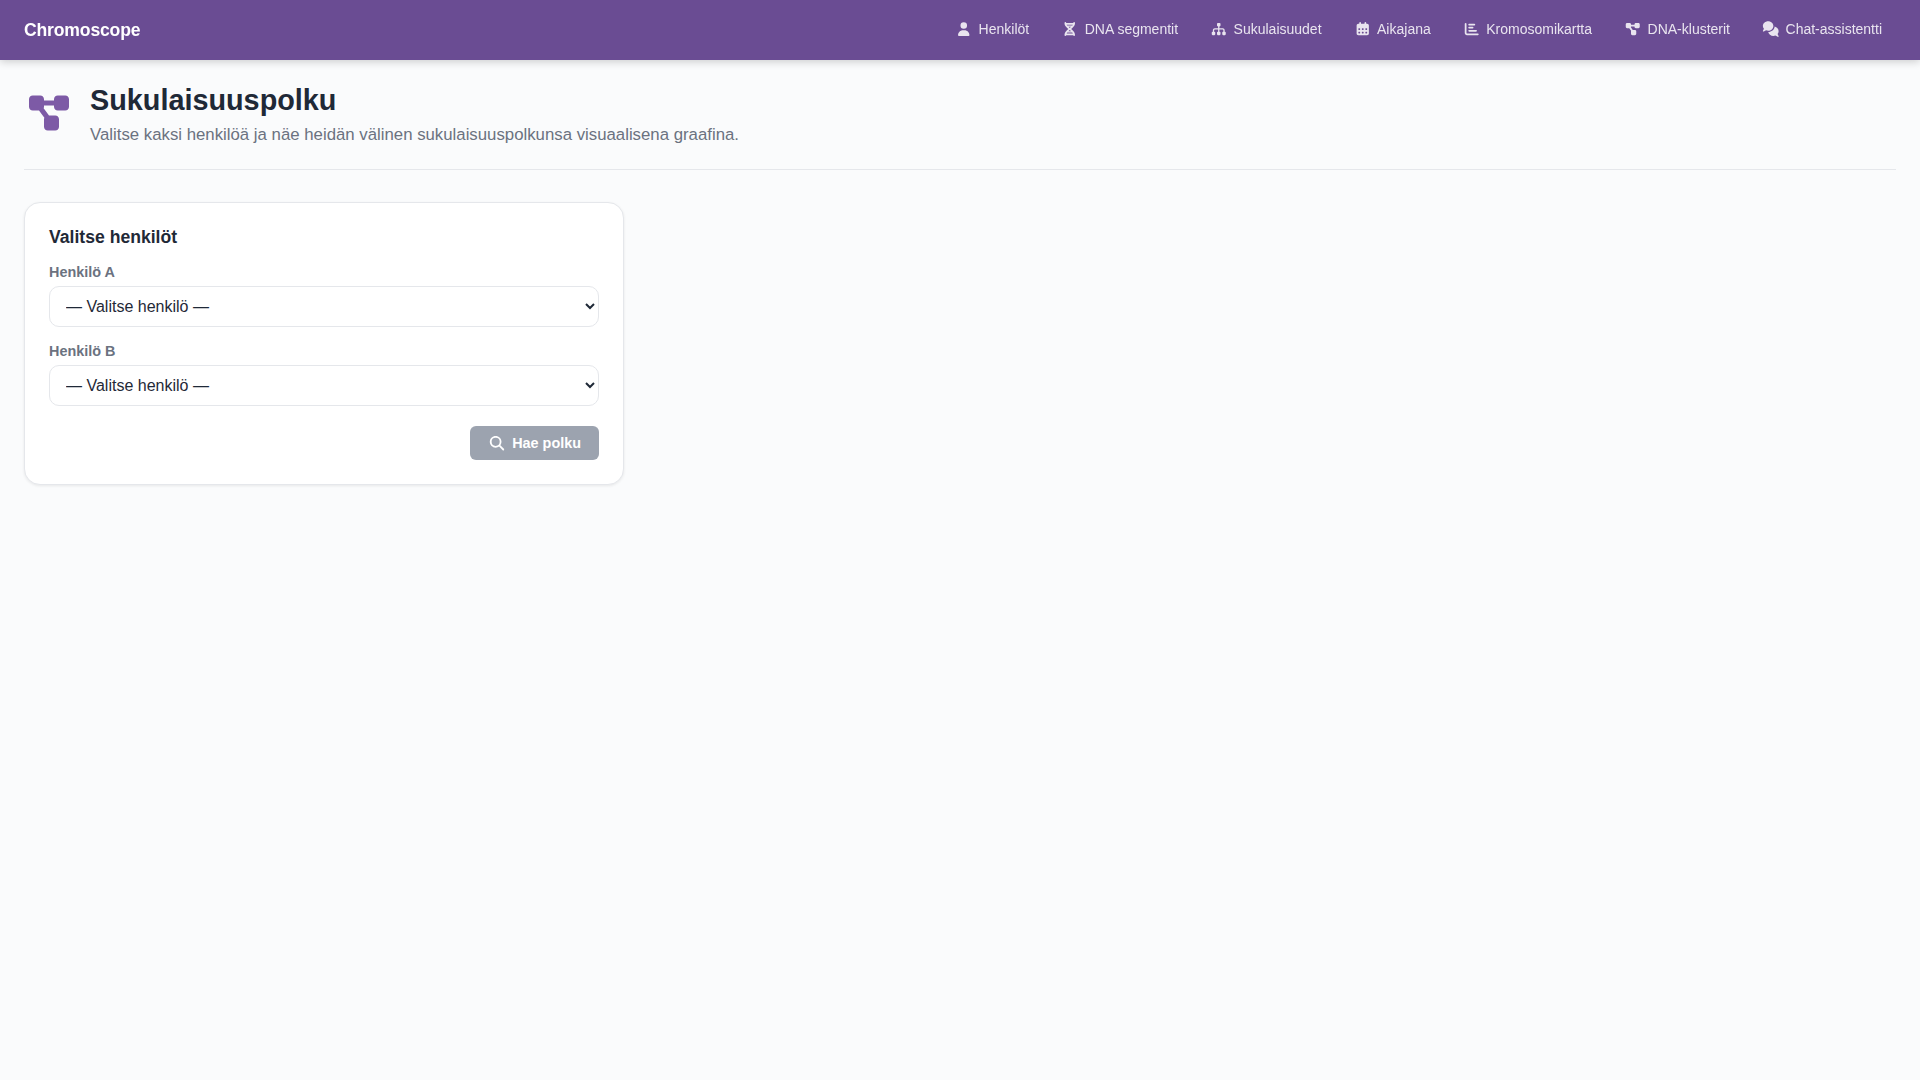Image resolution: width=1920 pixels, height=1080 pixels.
Task: Click the Sukulaisuuspolku page heading
Action: tap(213, 100)
